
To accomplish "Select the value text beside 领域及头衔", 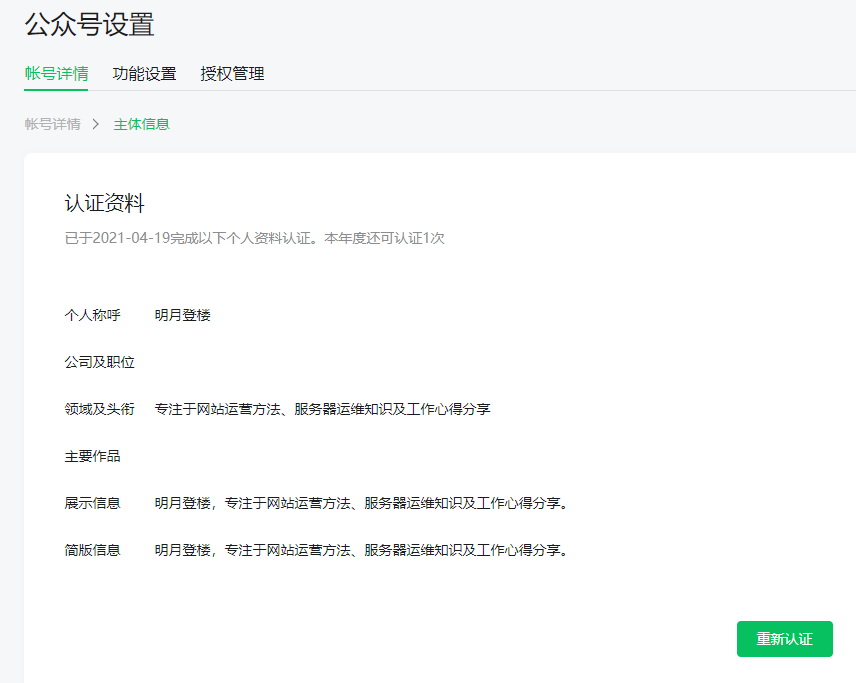I will [322, 409].
